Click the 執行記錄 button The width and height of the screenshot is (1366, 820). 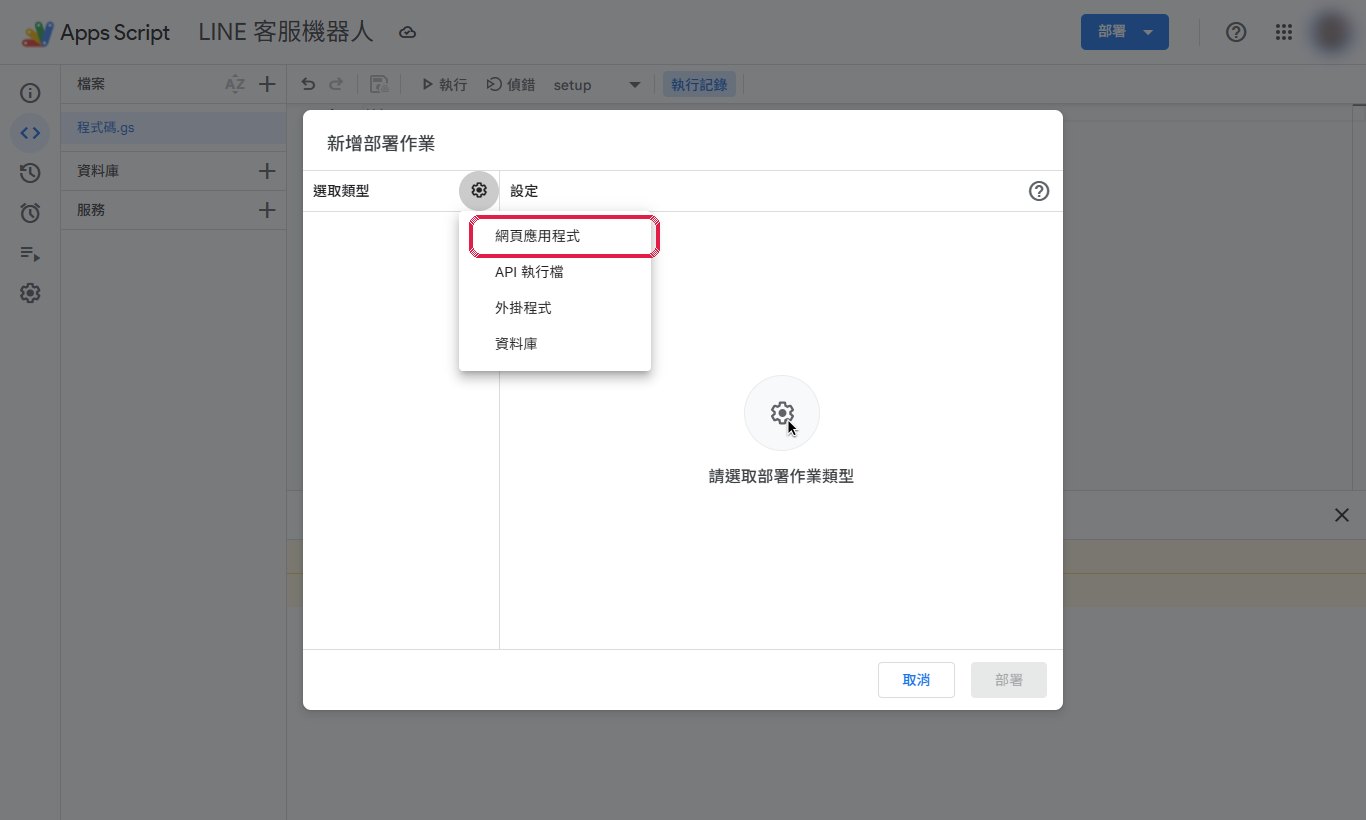pos(699,85)
